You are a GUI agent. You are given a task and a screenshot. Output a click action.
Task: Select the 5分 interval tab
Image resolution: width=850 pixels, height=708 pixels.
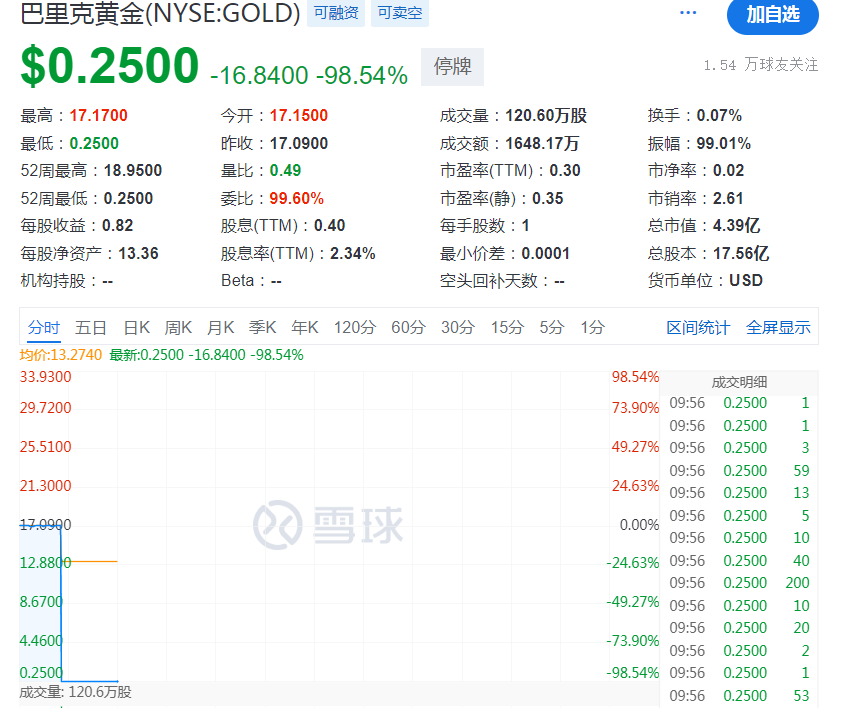[552, 327]
